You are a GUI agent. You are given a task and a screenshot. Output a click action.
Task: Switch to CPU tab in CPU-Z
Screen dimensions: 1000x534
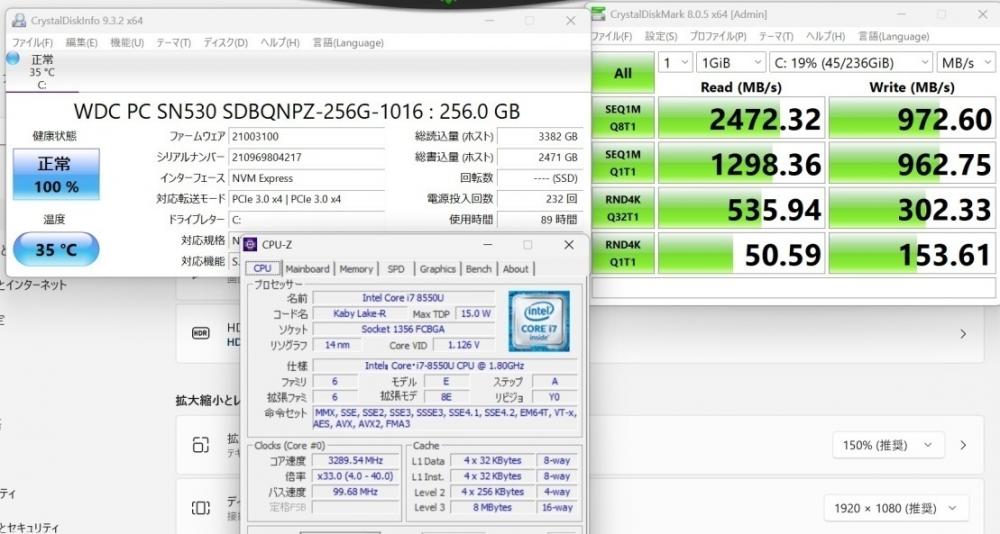coord(263,269)
